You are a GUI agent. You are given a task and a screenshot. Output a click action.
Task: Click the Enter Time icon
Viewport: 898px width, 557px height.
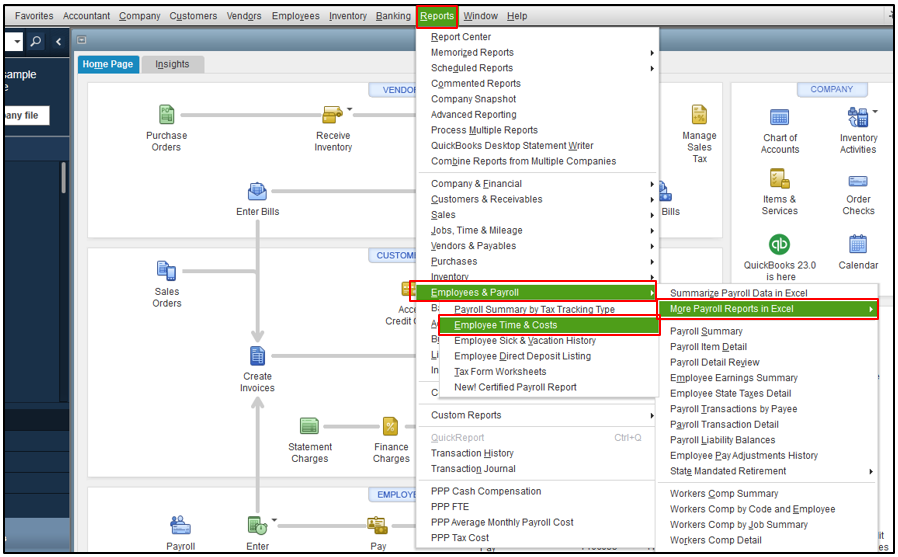tap(257, 525)
